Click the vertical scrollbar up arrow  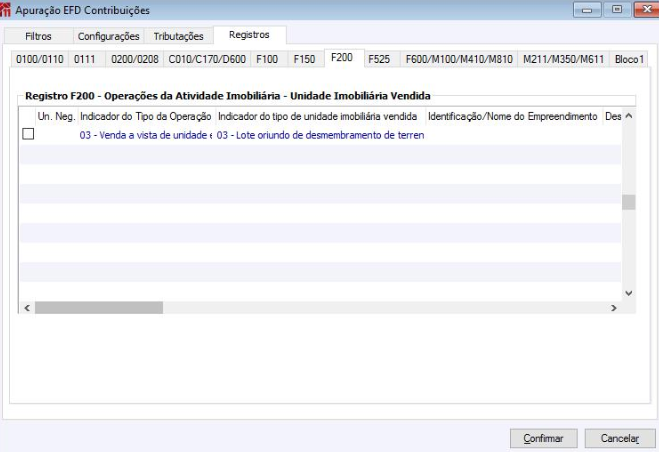click(x=629, y=116)
